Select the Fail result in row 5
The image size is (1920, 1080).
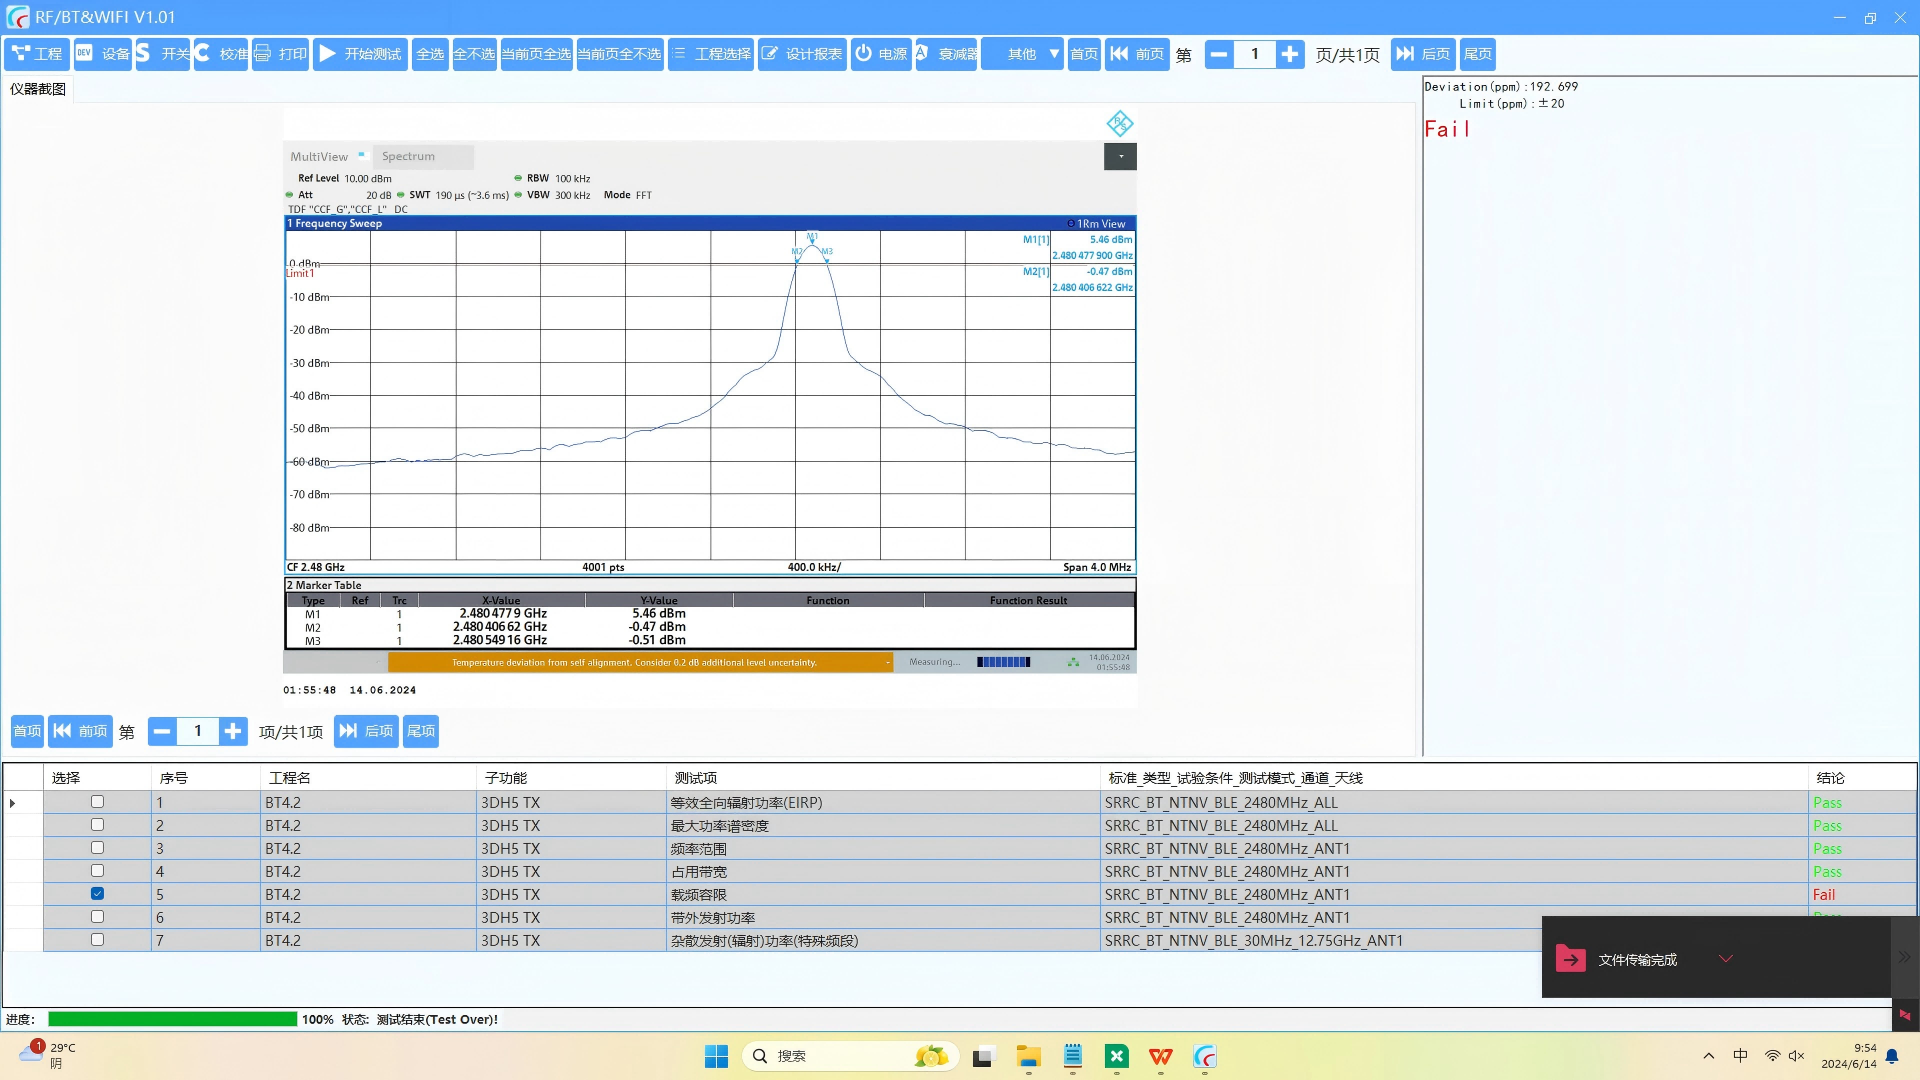pyautogui.click(x=1824, y=895)
